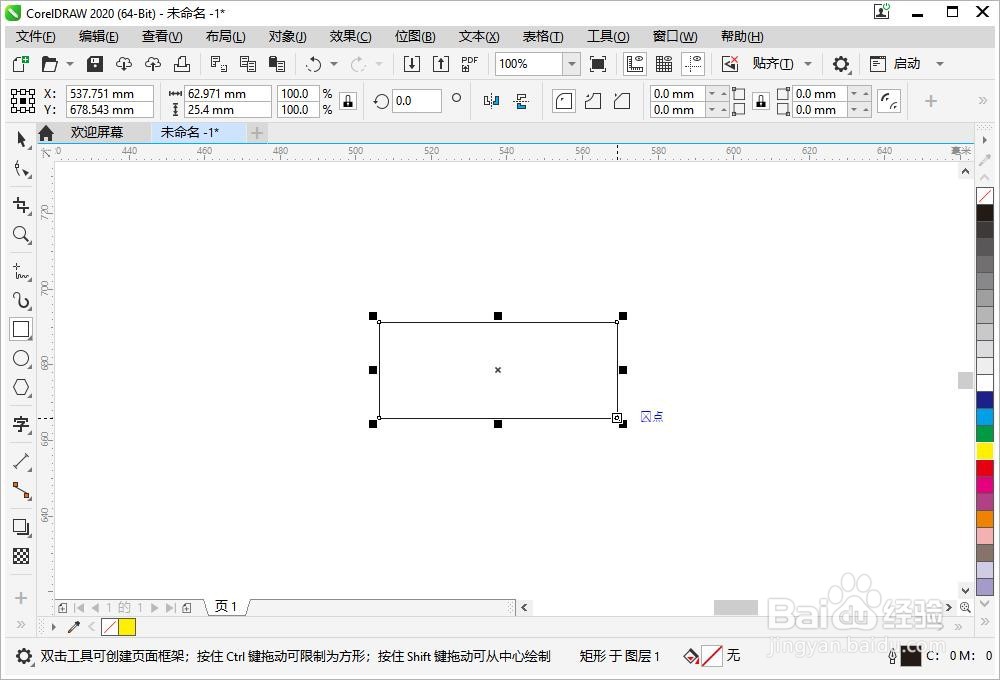Toggle Relative corner scaling button

coord(889,101)
